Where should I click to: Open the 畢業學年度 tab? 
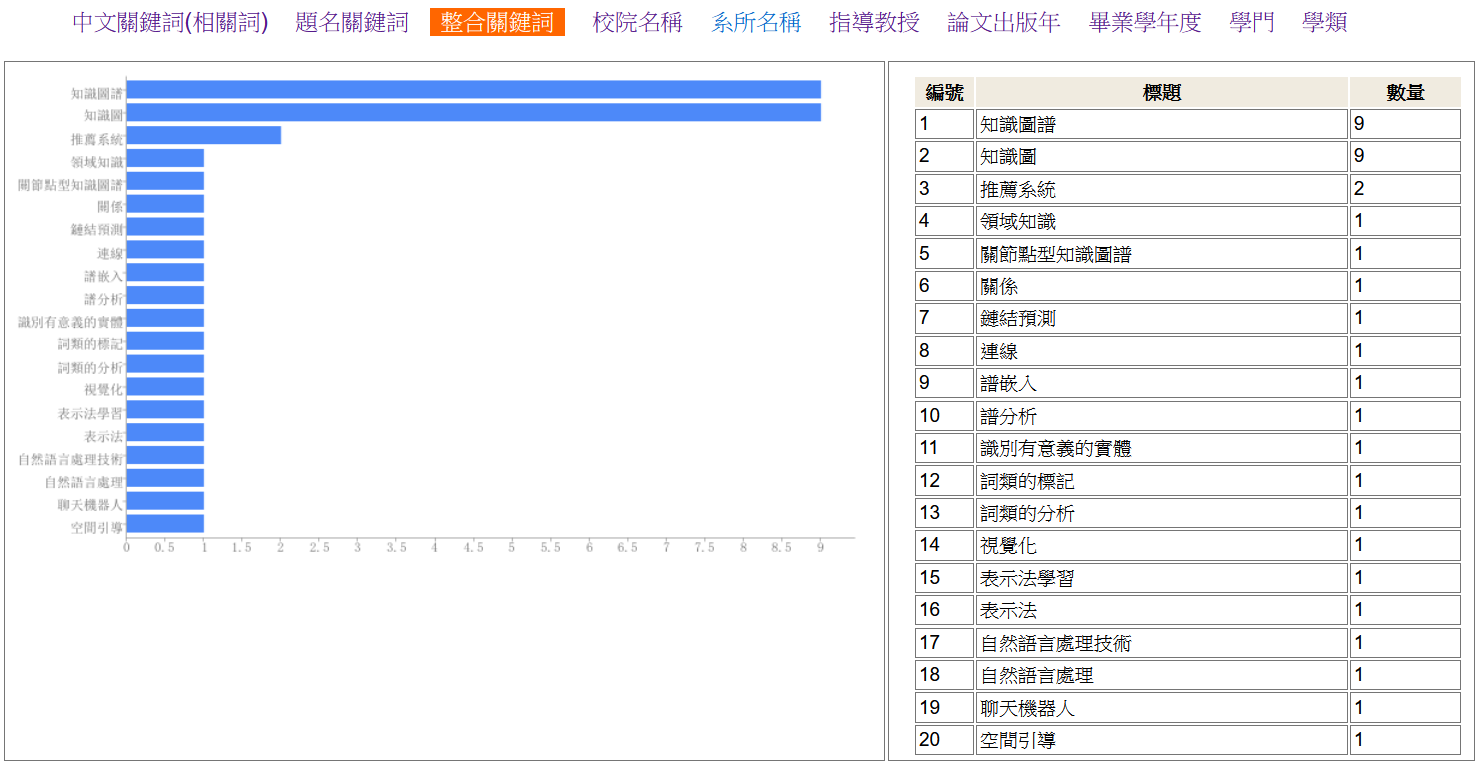click(x=1145, y=22)
